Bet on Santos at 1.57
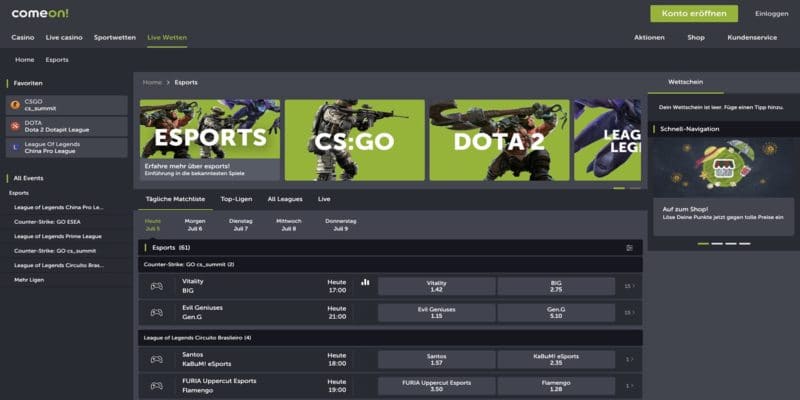800x400 pixels. pos(437,359)
